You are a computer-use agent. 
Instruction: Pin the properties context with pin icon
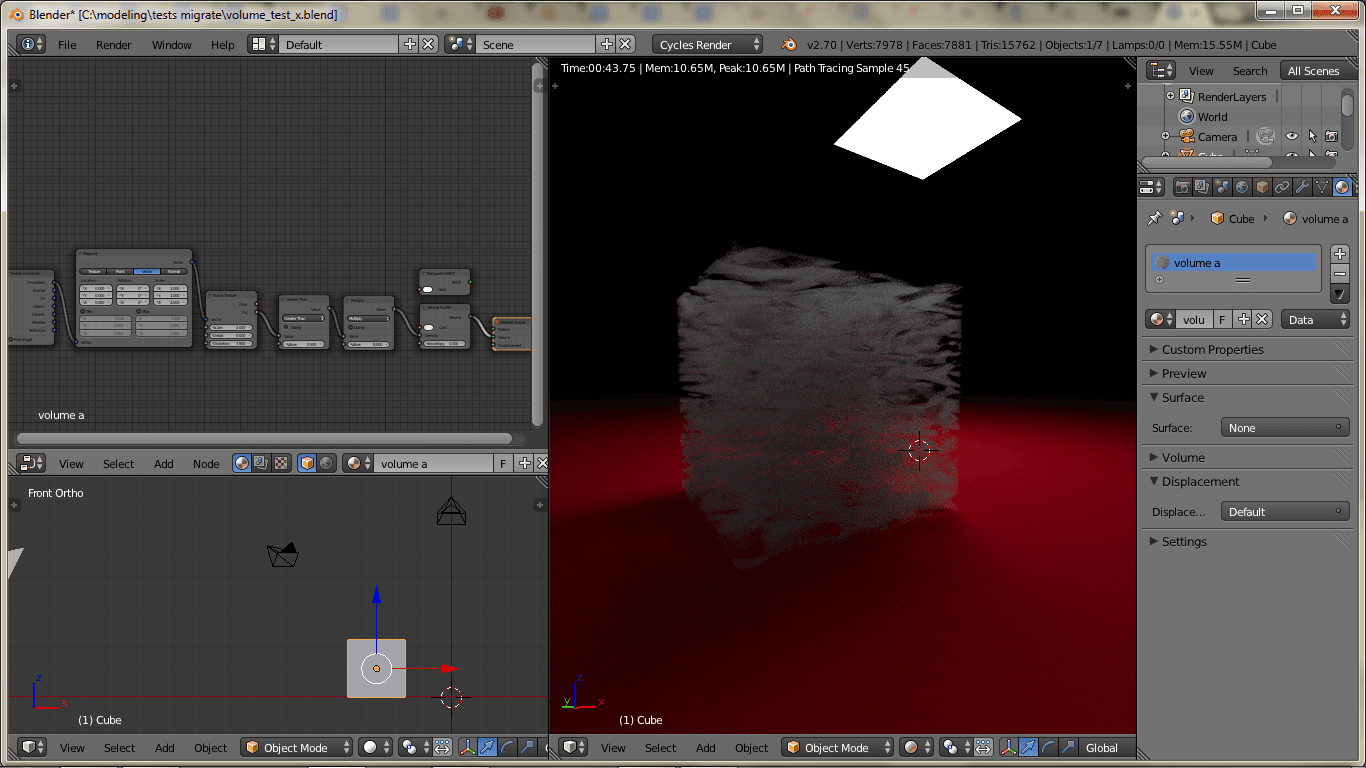(x=1154, y=219)
